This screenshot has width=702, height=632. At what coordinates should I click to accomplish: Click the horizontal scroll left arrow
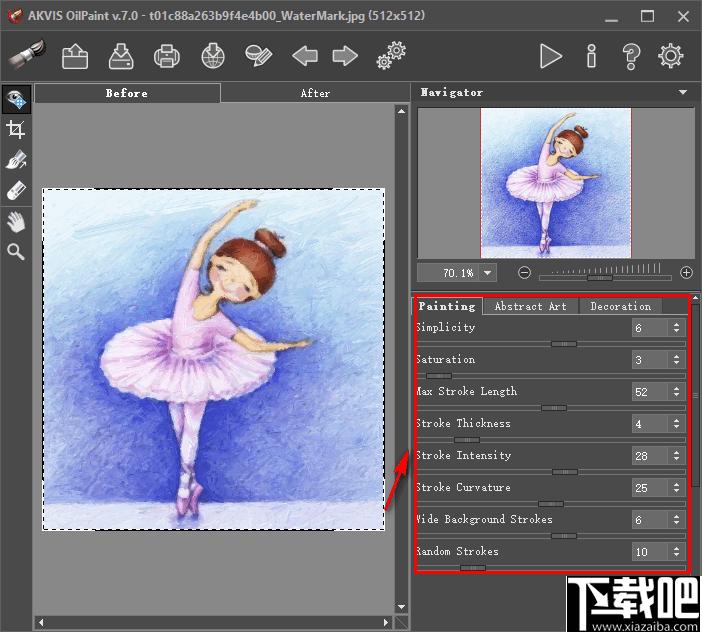pyautogui.click(x=41, y=622)
